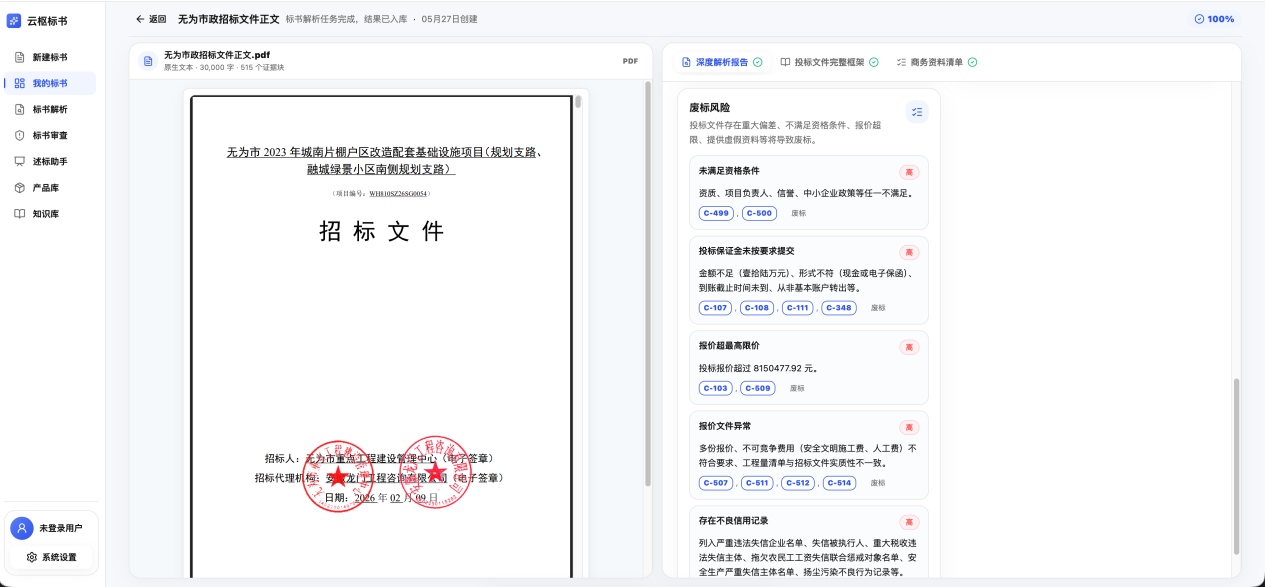Open 我的标书 in the sidebar
Viewport: 1265px width, 587px height.
pos(50,83)
